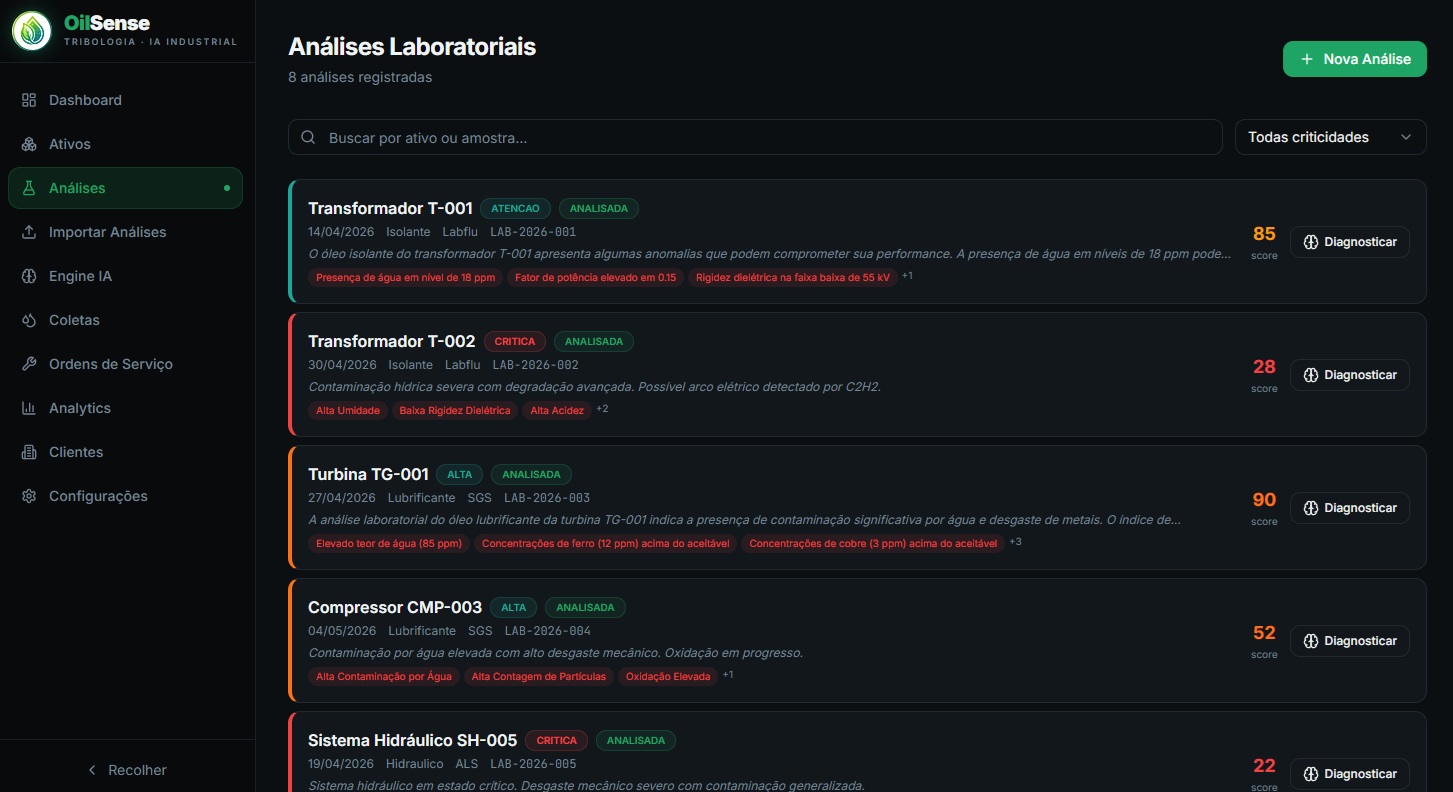Open the Dashboard menu item
Screen dimensions: 1453x792
coord(125,100)
